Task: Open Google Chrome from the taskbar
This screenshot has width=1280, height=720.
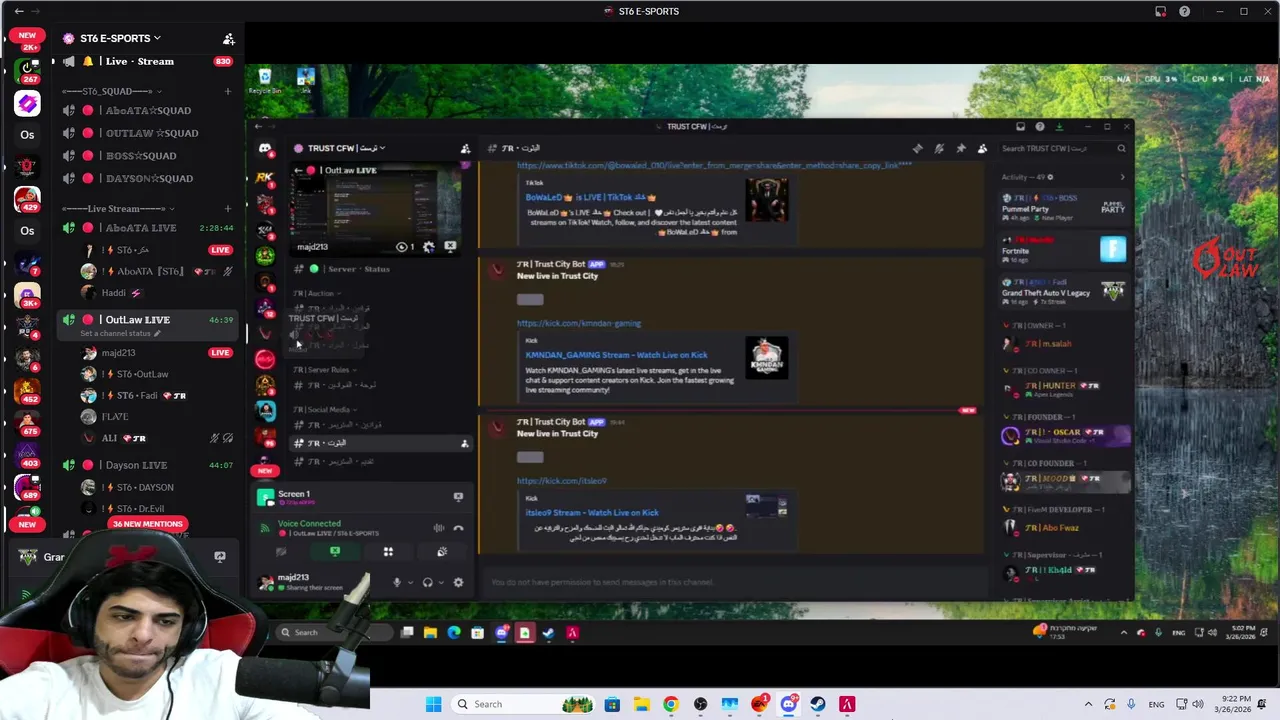Action: click(671, 704)
